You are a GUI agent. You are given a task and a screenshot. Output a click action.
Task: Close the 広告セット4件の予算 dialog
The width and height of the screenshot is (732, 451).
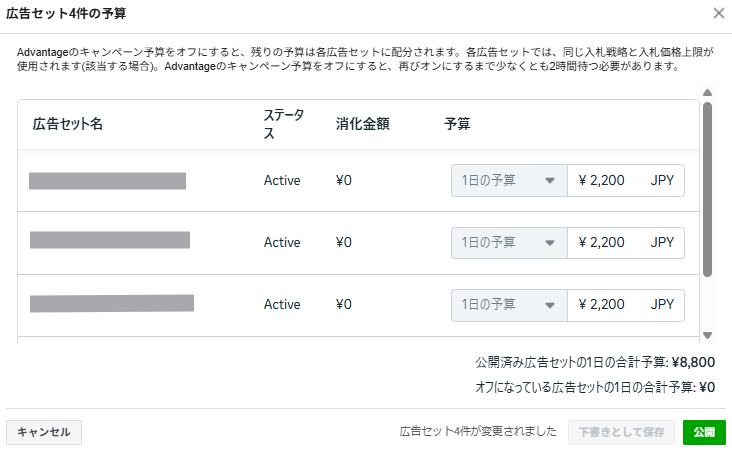718,14
